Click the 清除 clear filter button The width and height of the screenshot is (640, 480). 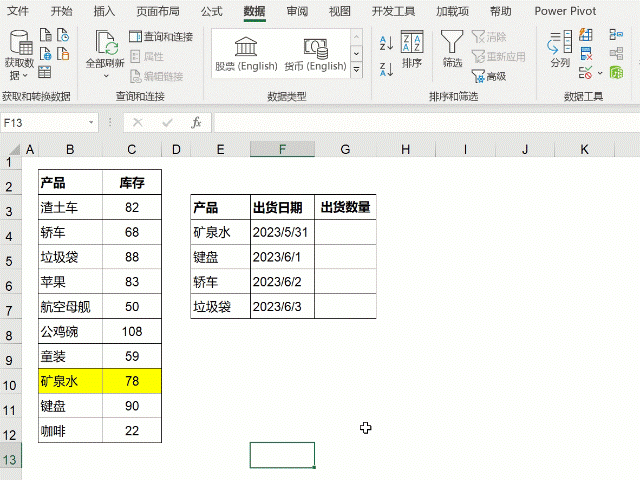(x=489, y=37)
